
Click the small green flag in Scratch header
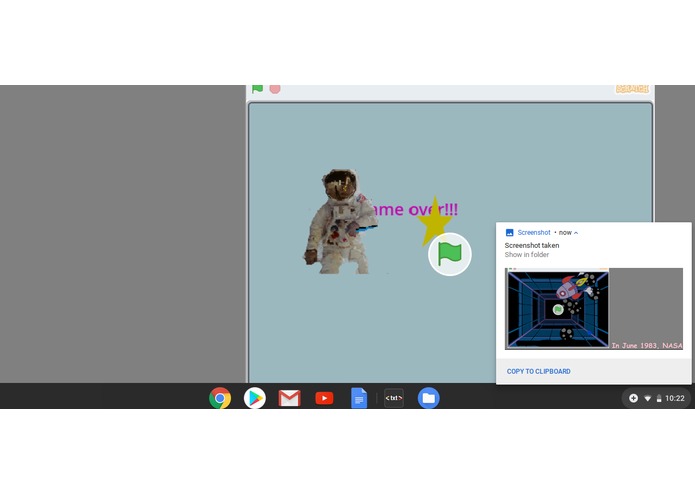[x=257, y=89]
